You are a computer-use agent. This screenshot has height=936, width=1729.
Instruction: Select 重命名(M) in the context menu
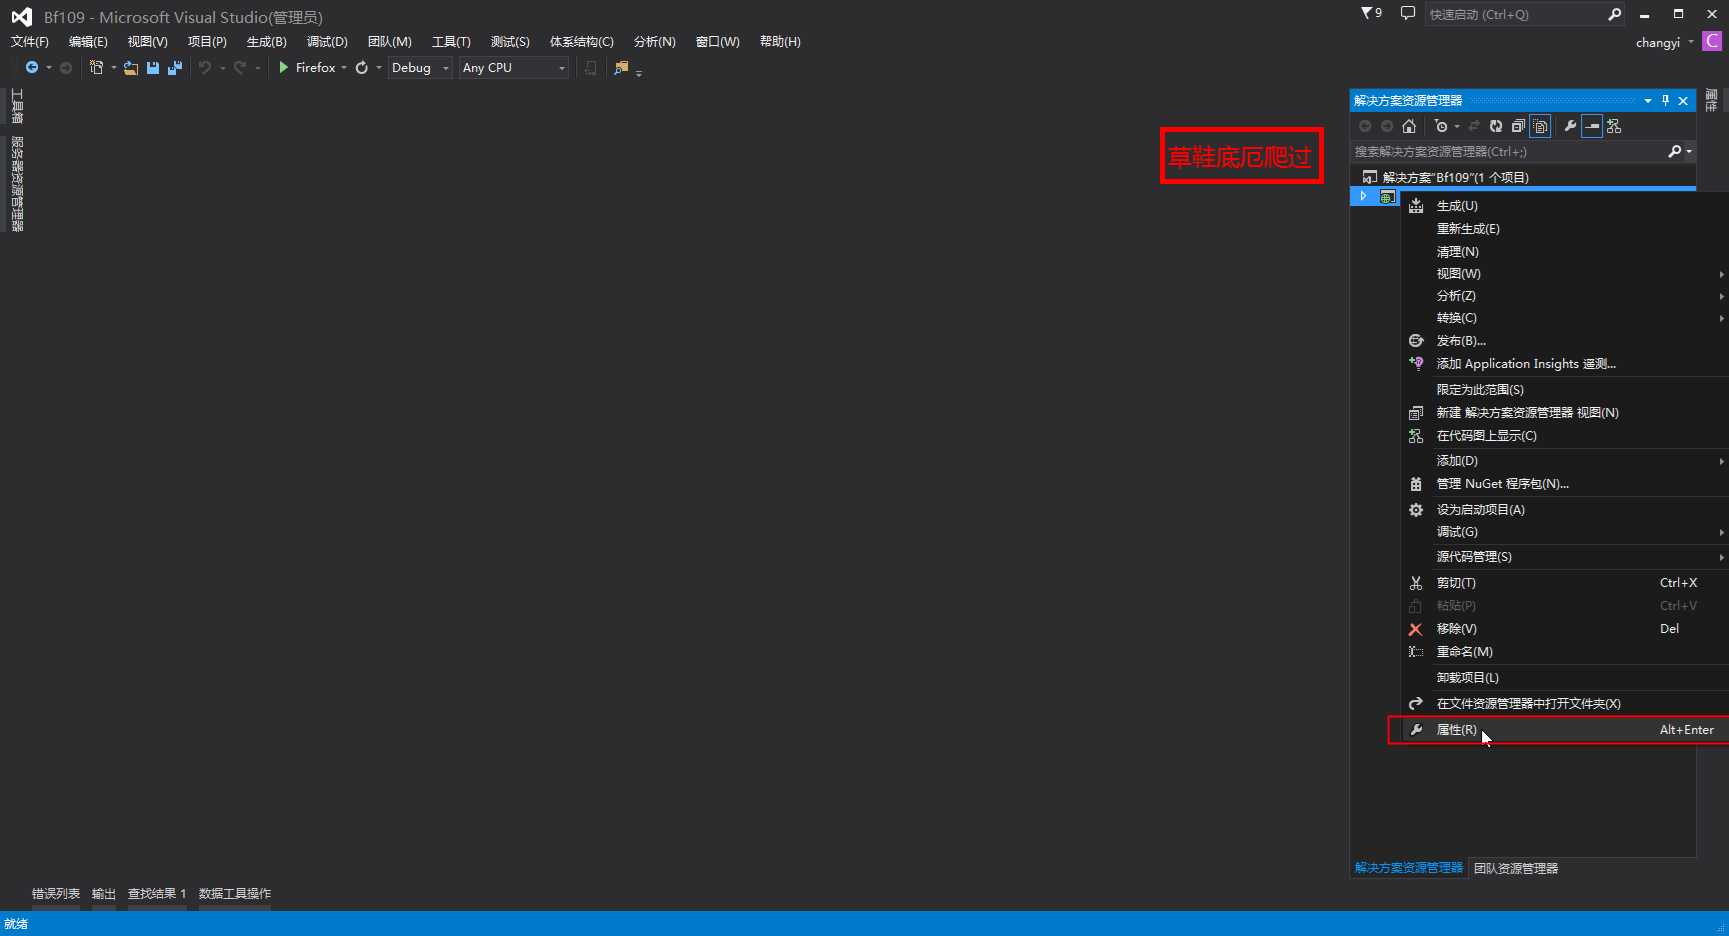(x=1565, y=652)
